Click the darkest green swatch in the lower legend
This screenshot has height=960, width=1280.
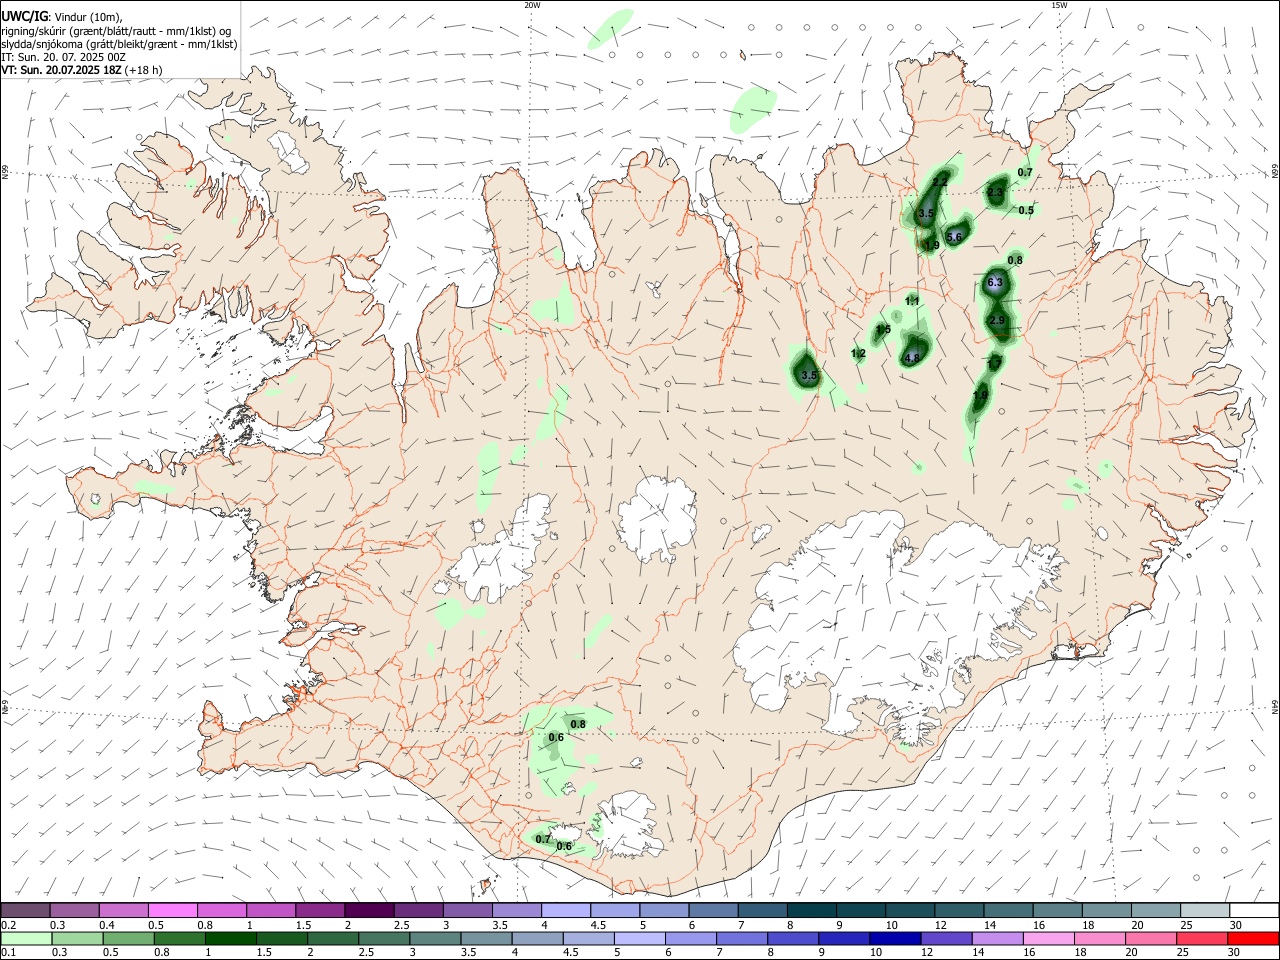tap(230, 939)
